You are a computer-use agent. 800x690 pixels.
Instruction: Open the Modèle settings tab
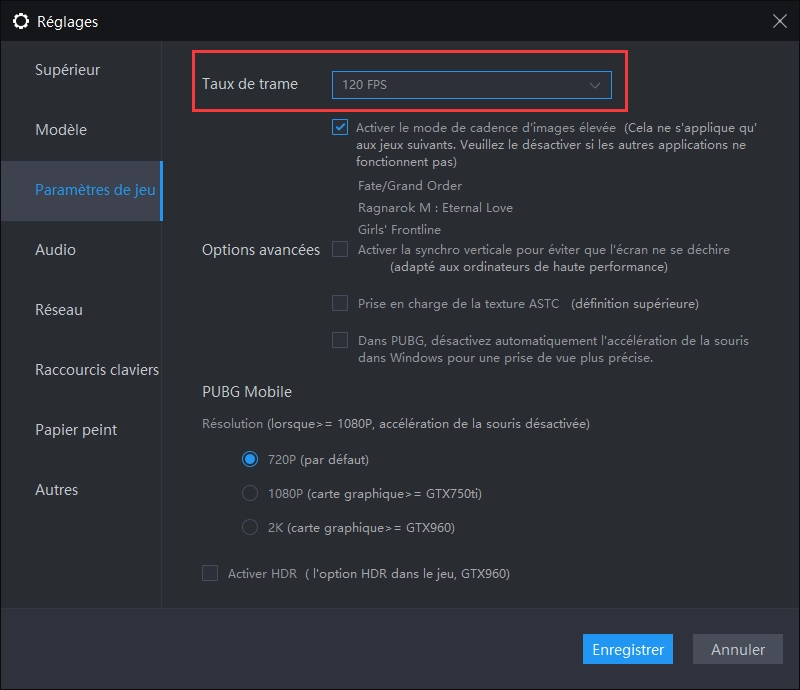(61, 130)
